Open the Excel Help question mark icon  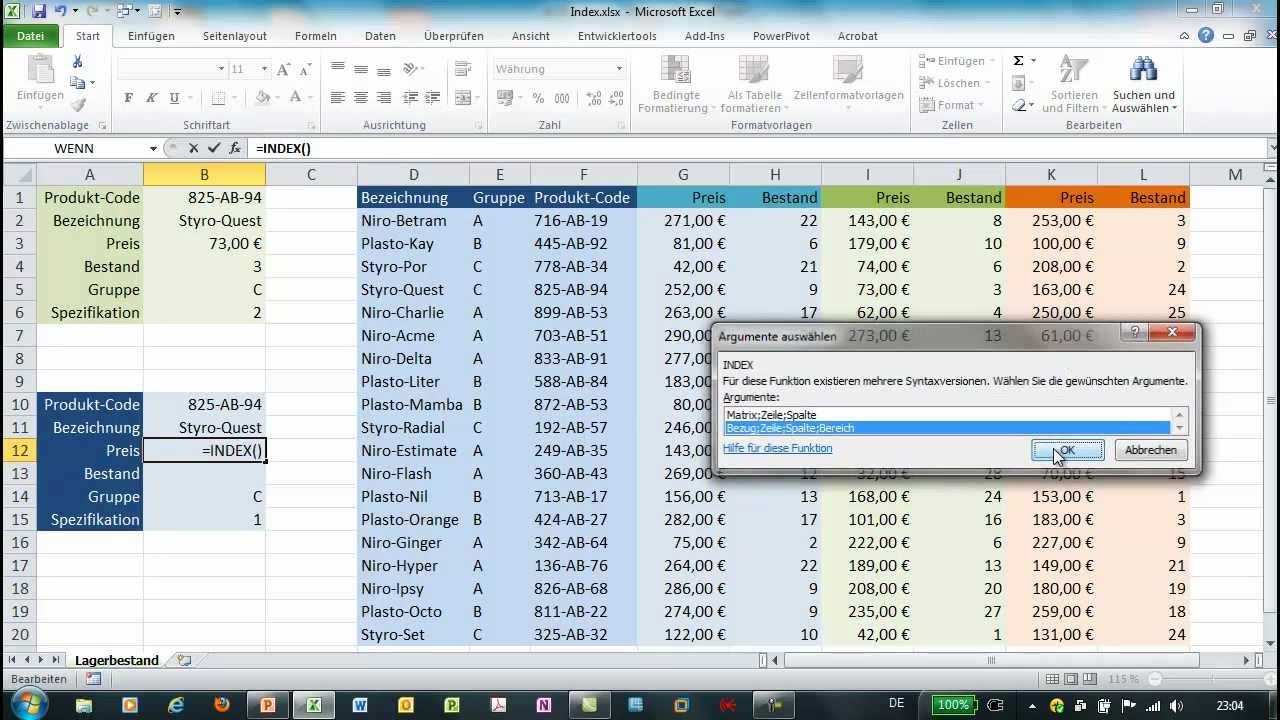tap(1206, 36)
